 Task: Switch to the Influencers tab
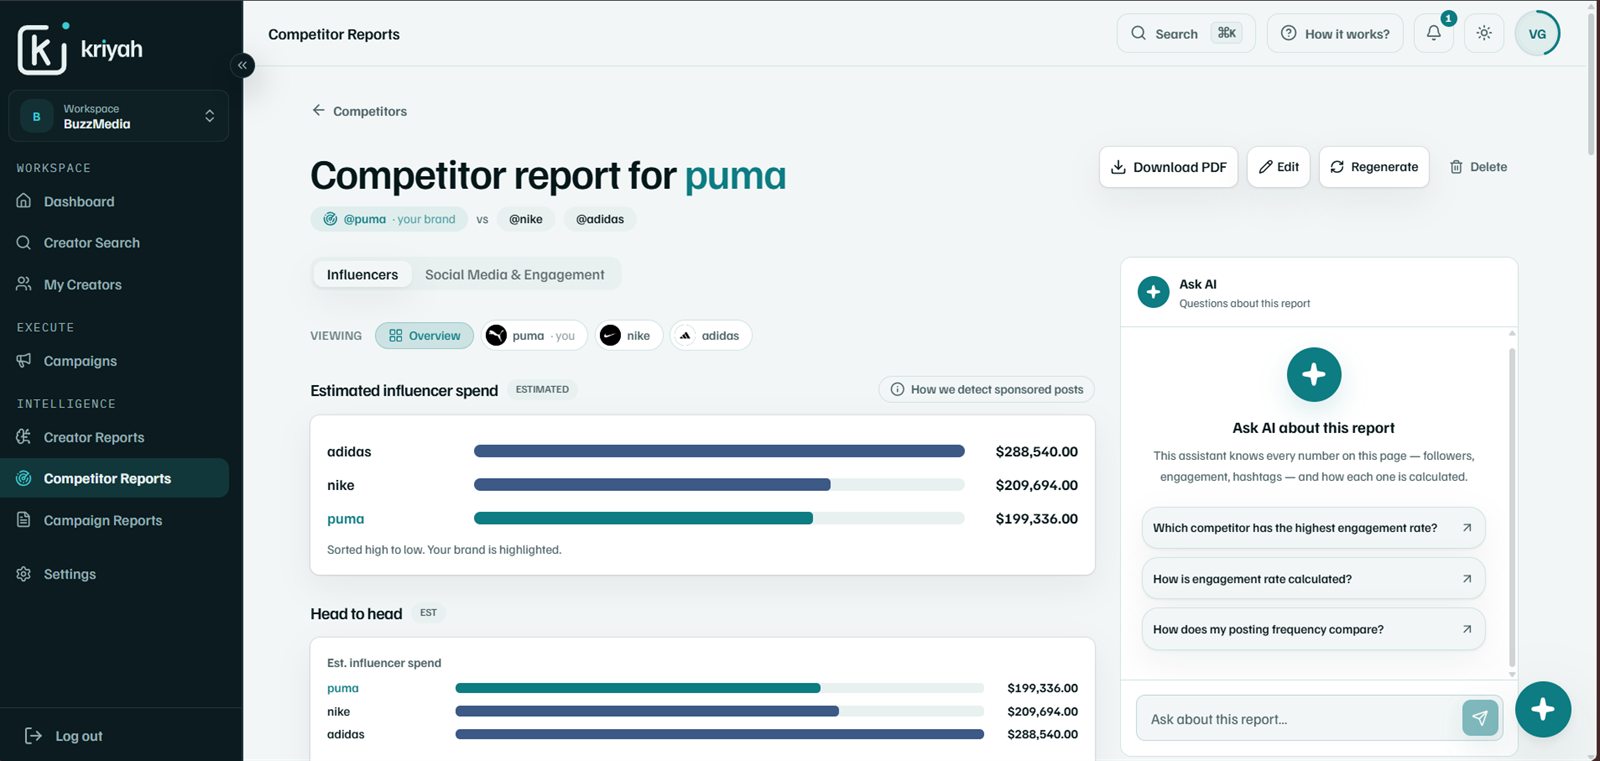point(362,274)
